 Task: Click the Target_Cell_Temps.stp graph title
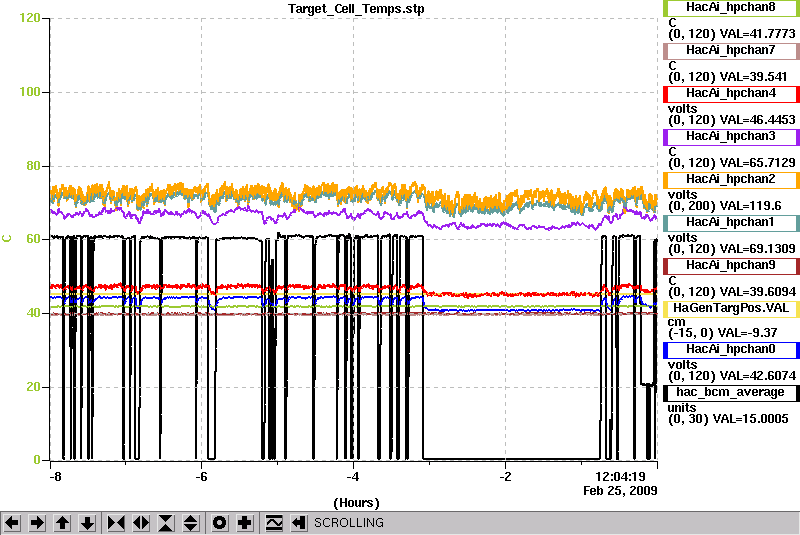pos(356,9)
